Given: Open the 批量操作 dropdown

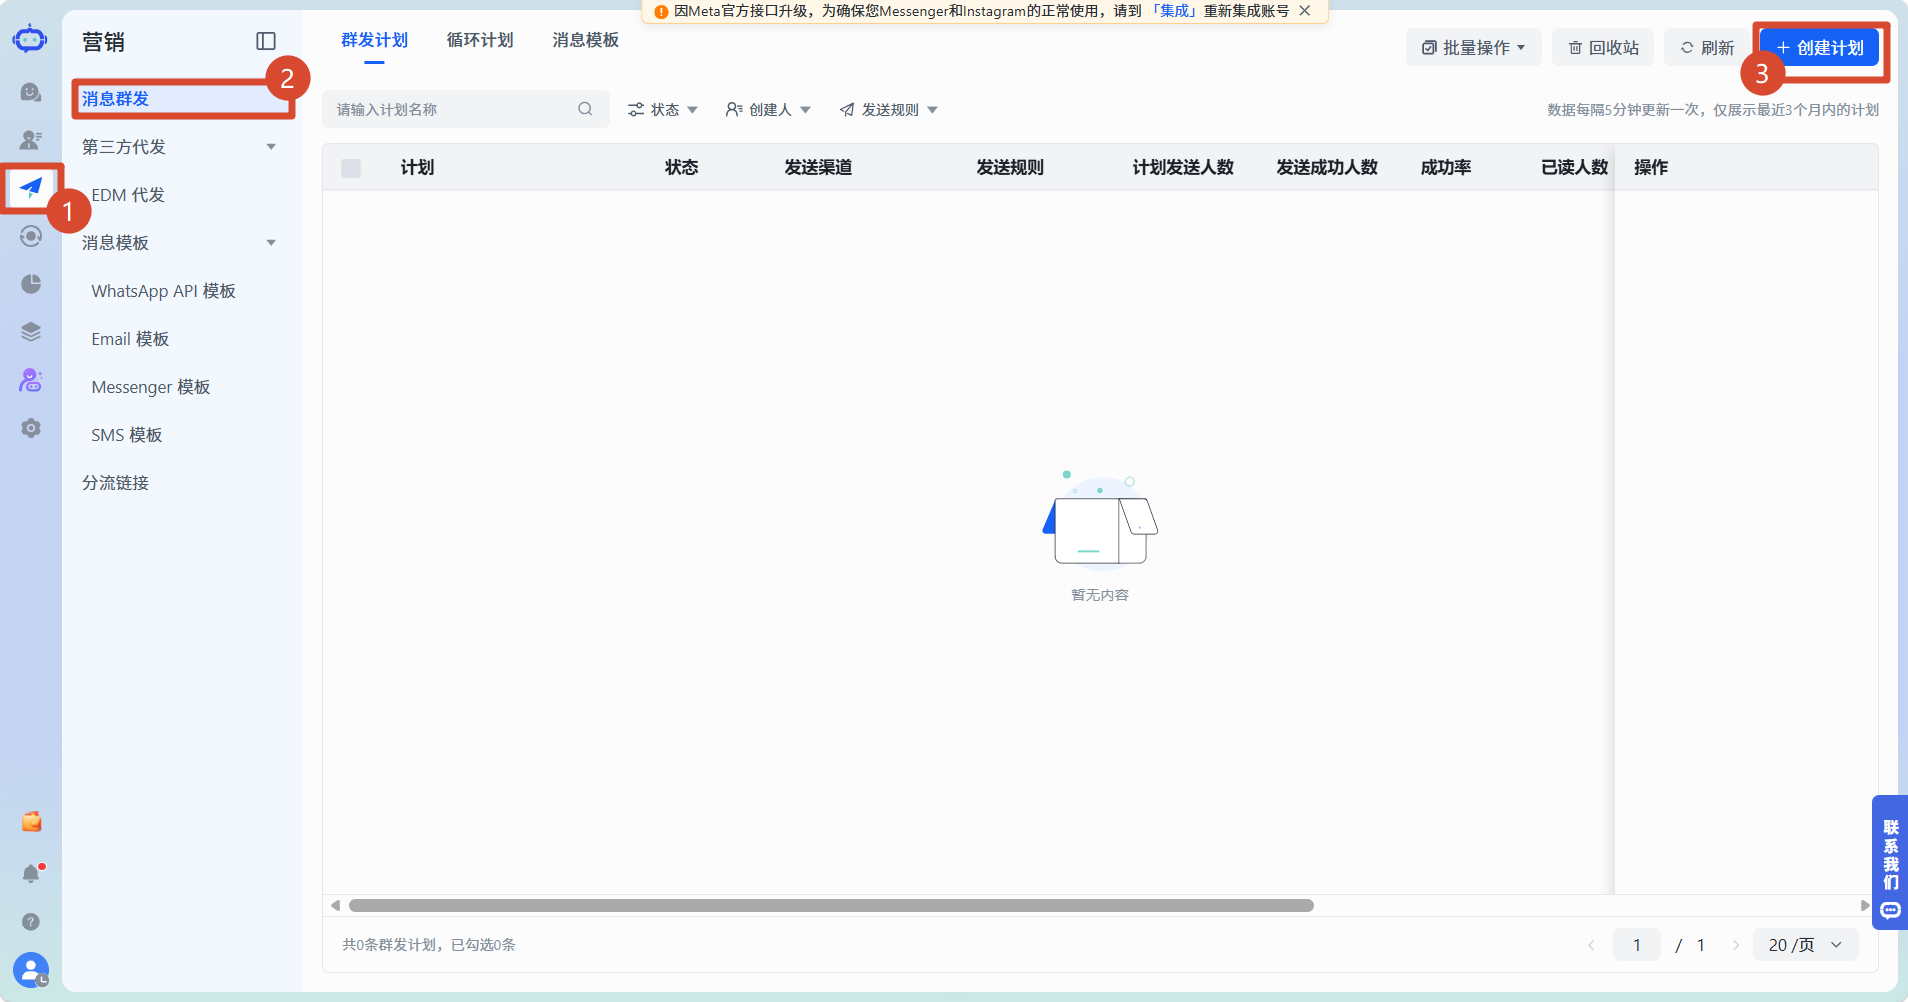Looking at the screenshot, I should coord(1474,48).
